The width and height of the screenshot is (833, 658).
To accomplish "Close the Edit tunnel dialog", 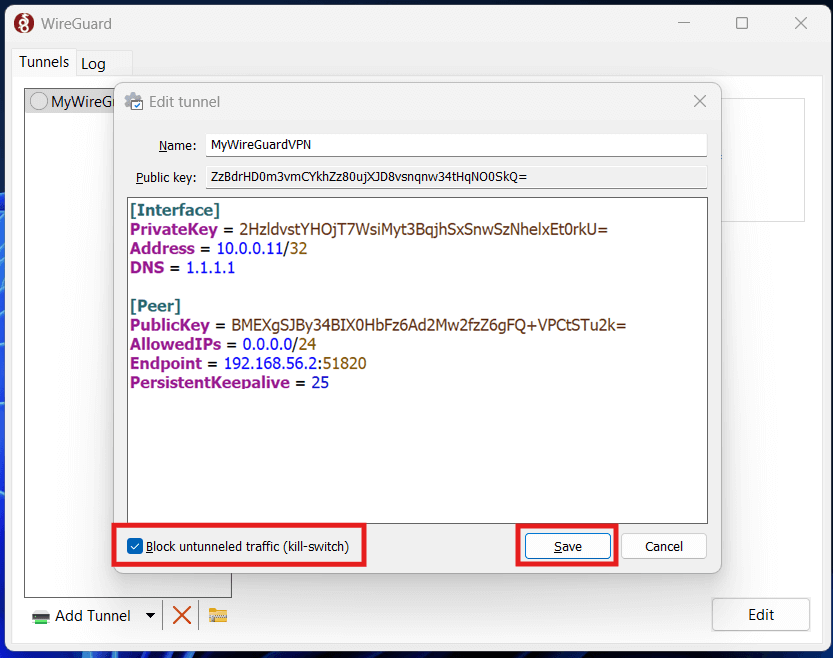I will coord(700,101).
